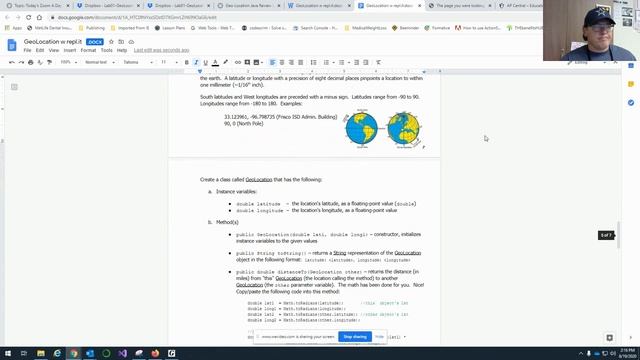640x360 pixels.
Task: Select the Paint format tool
Action: (49, 62)
